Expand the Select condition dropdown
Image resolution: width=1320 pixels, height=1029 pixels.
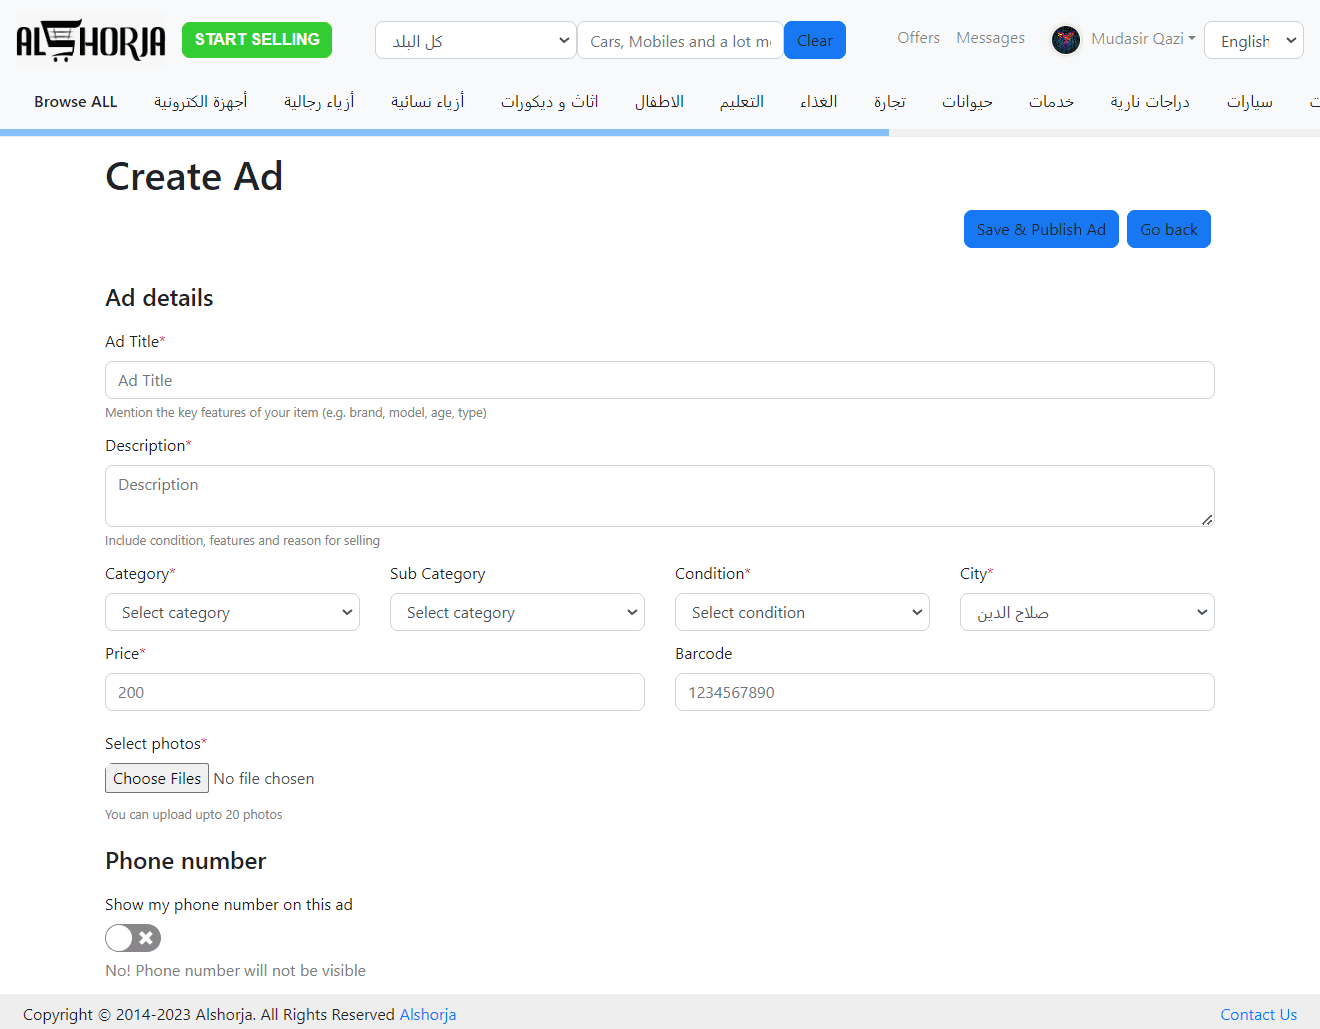[802, 613]
